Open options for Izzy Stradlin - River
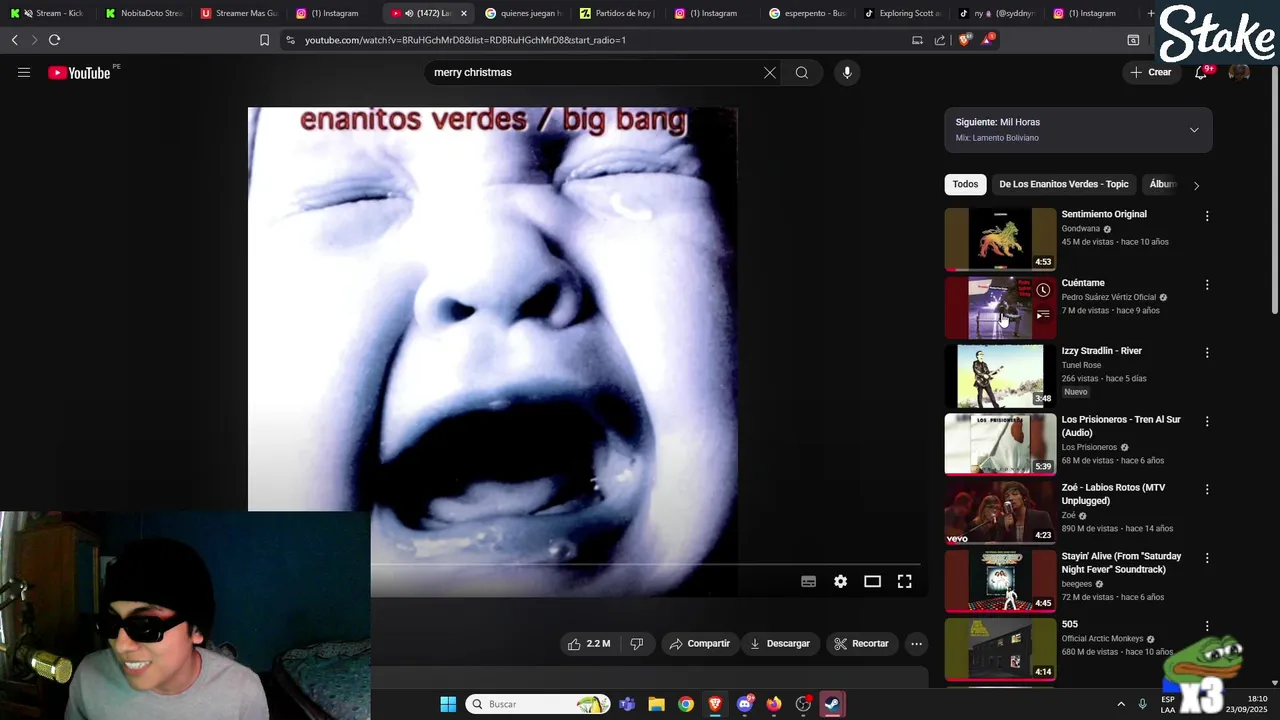 tap(1207, 353)
